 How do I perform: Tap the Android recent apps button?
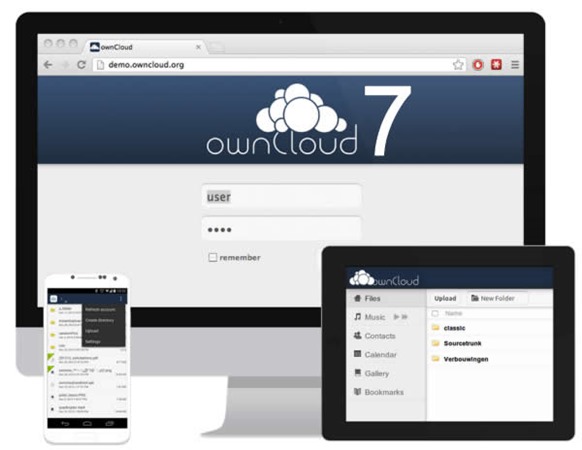109,424
